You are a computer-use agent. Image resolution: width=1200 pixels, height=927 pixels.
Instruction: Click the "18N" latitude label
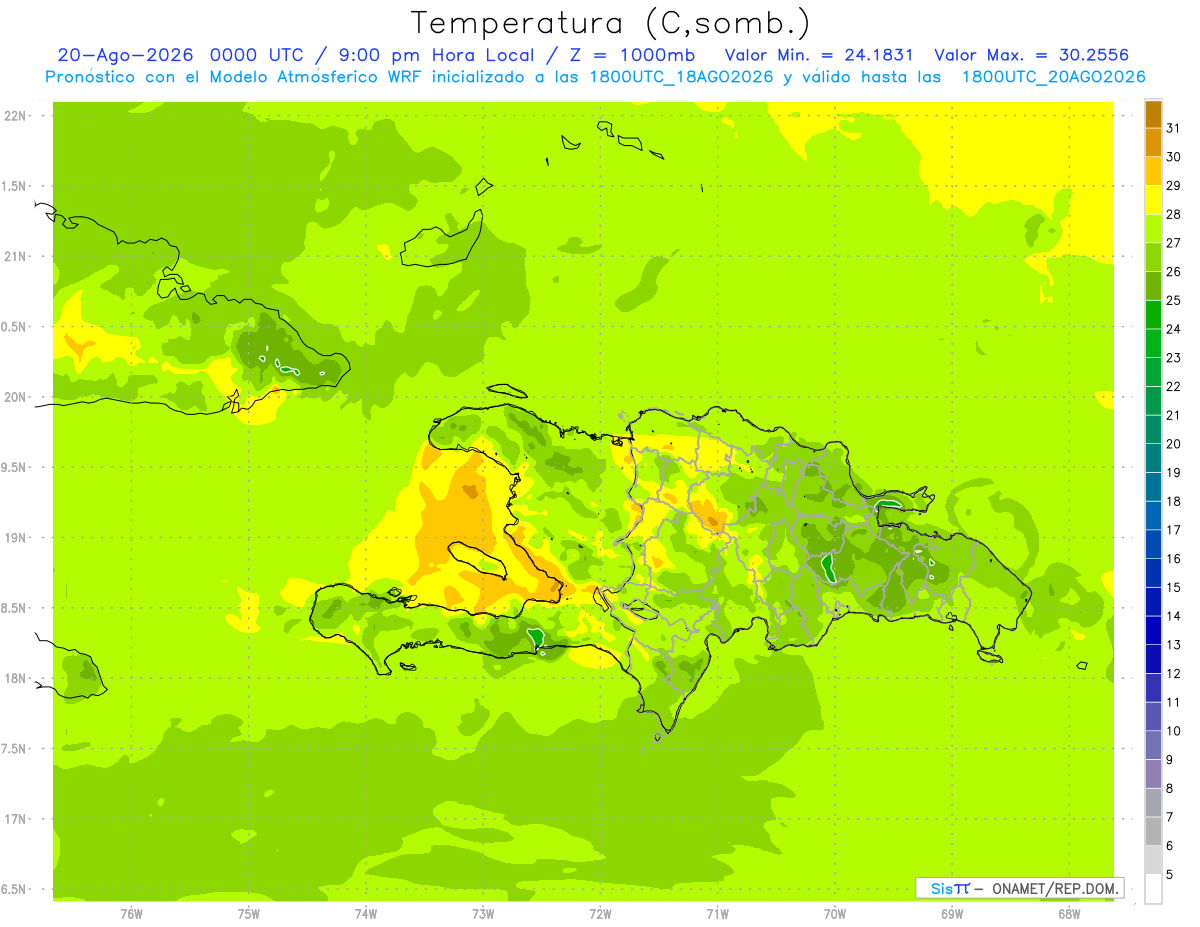[x=14, y=679]
